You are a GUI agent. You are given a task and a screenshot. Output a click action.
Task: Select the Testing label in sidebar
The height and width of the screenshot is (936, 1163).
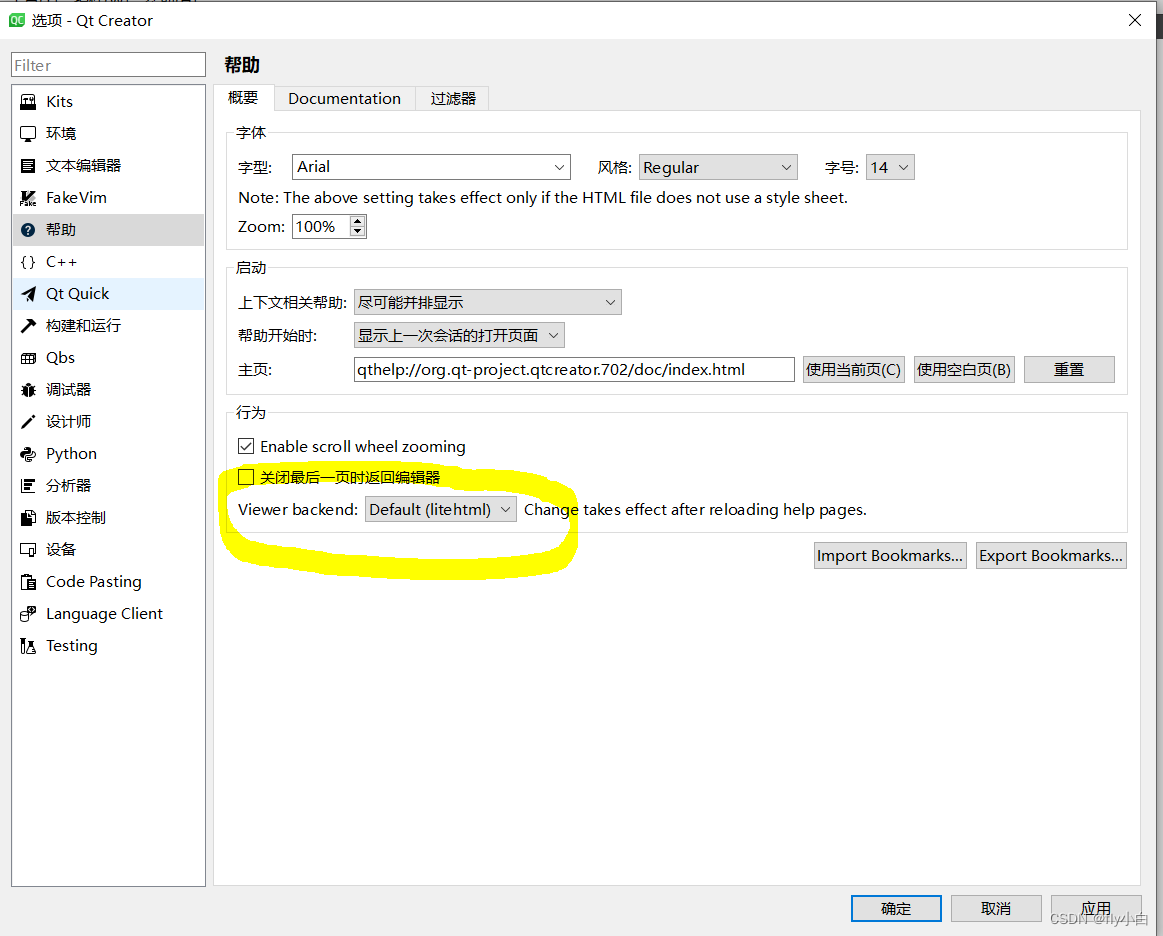[x=72, y=646]
